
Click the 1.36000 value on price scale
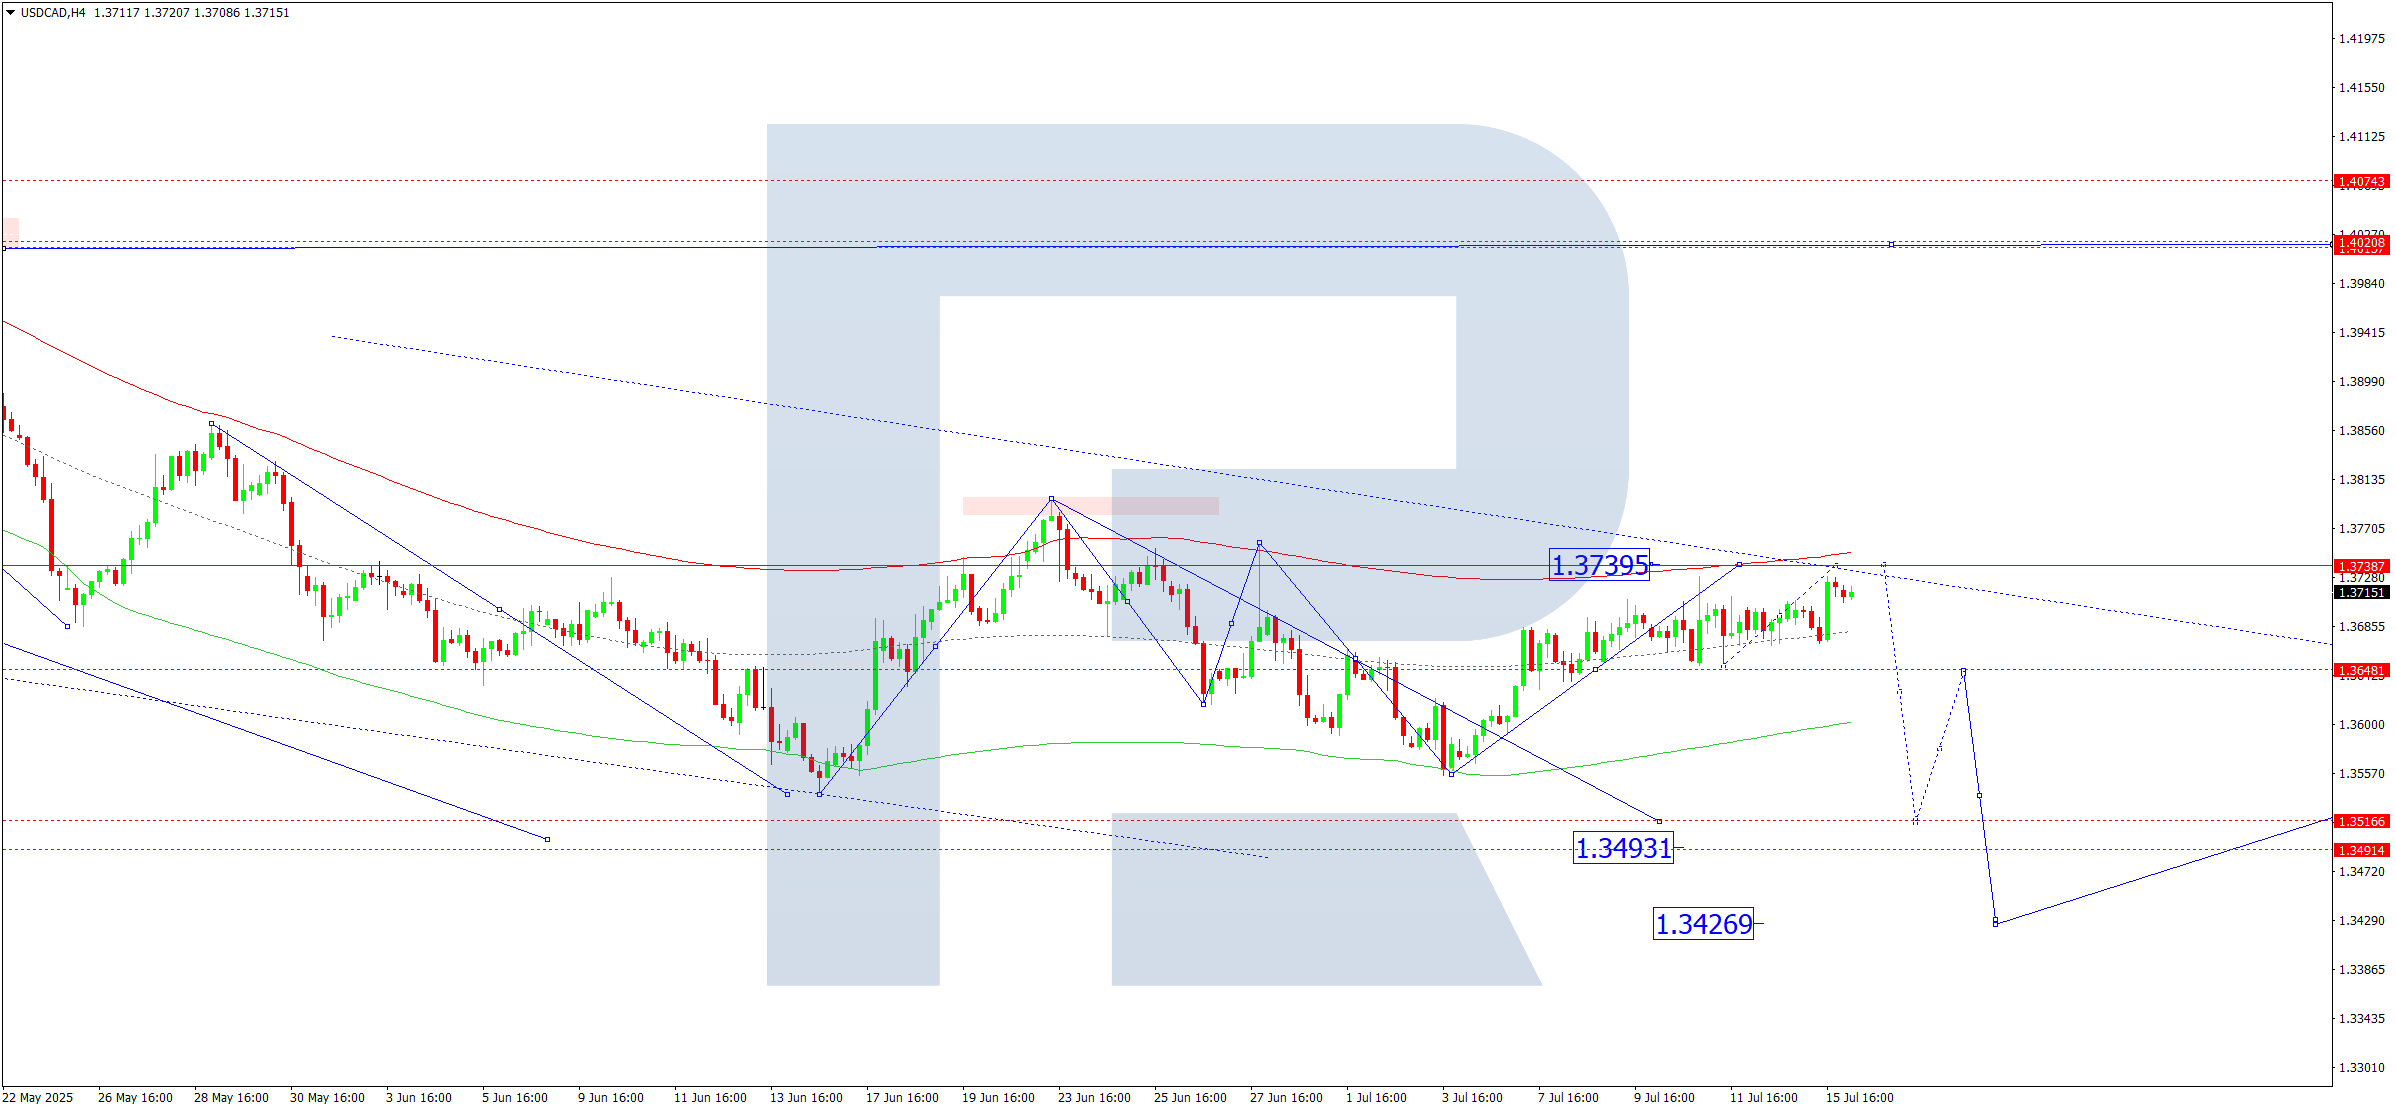(2361, 724)
